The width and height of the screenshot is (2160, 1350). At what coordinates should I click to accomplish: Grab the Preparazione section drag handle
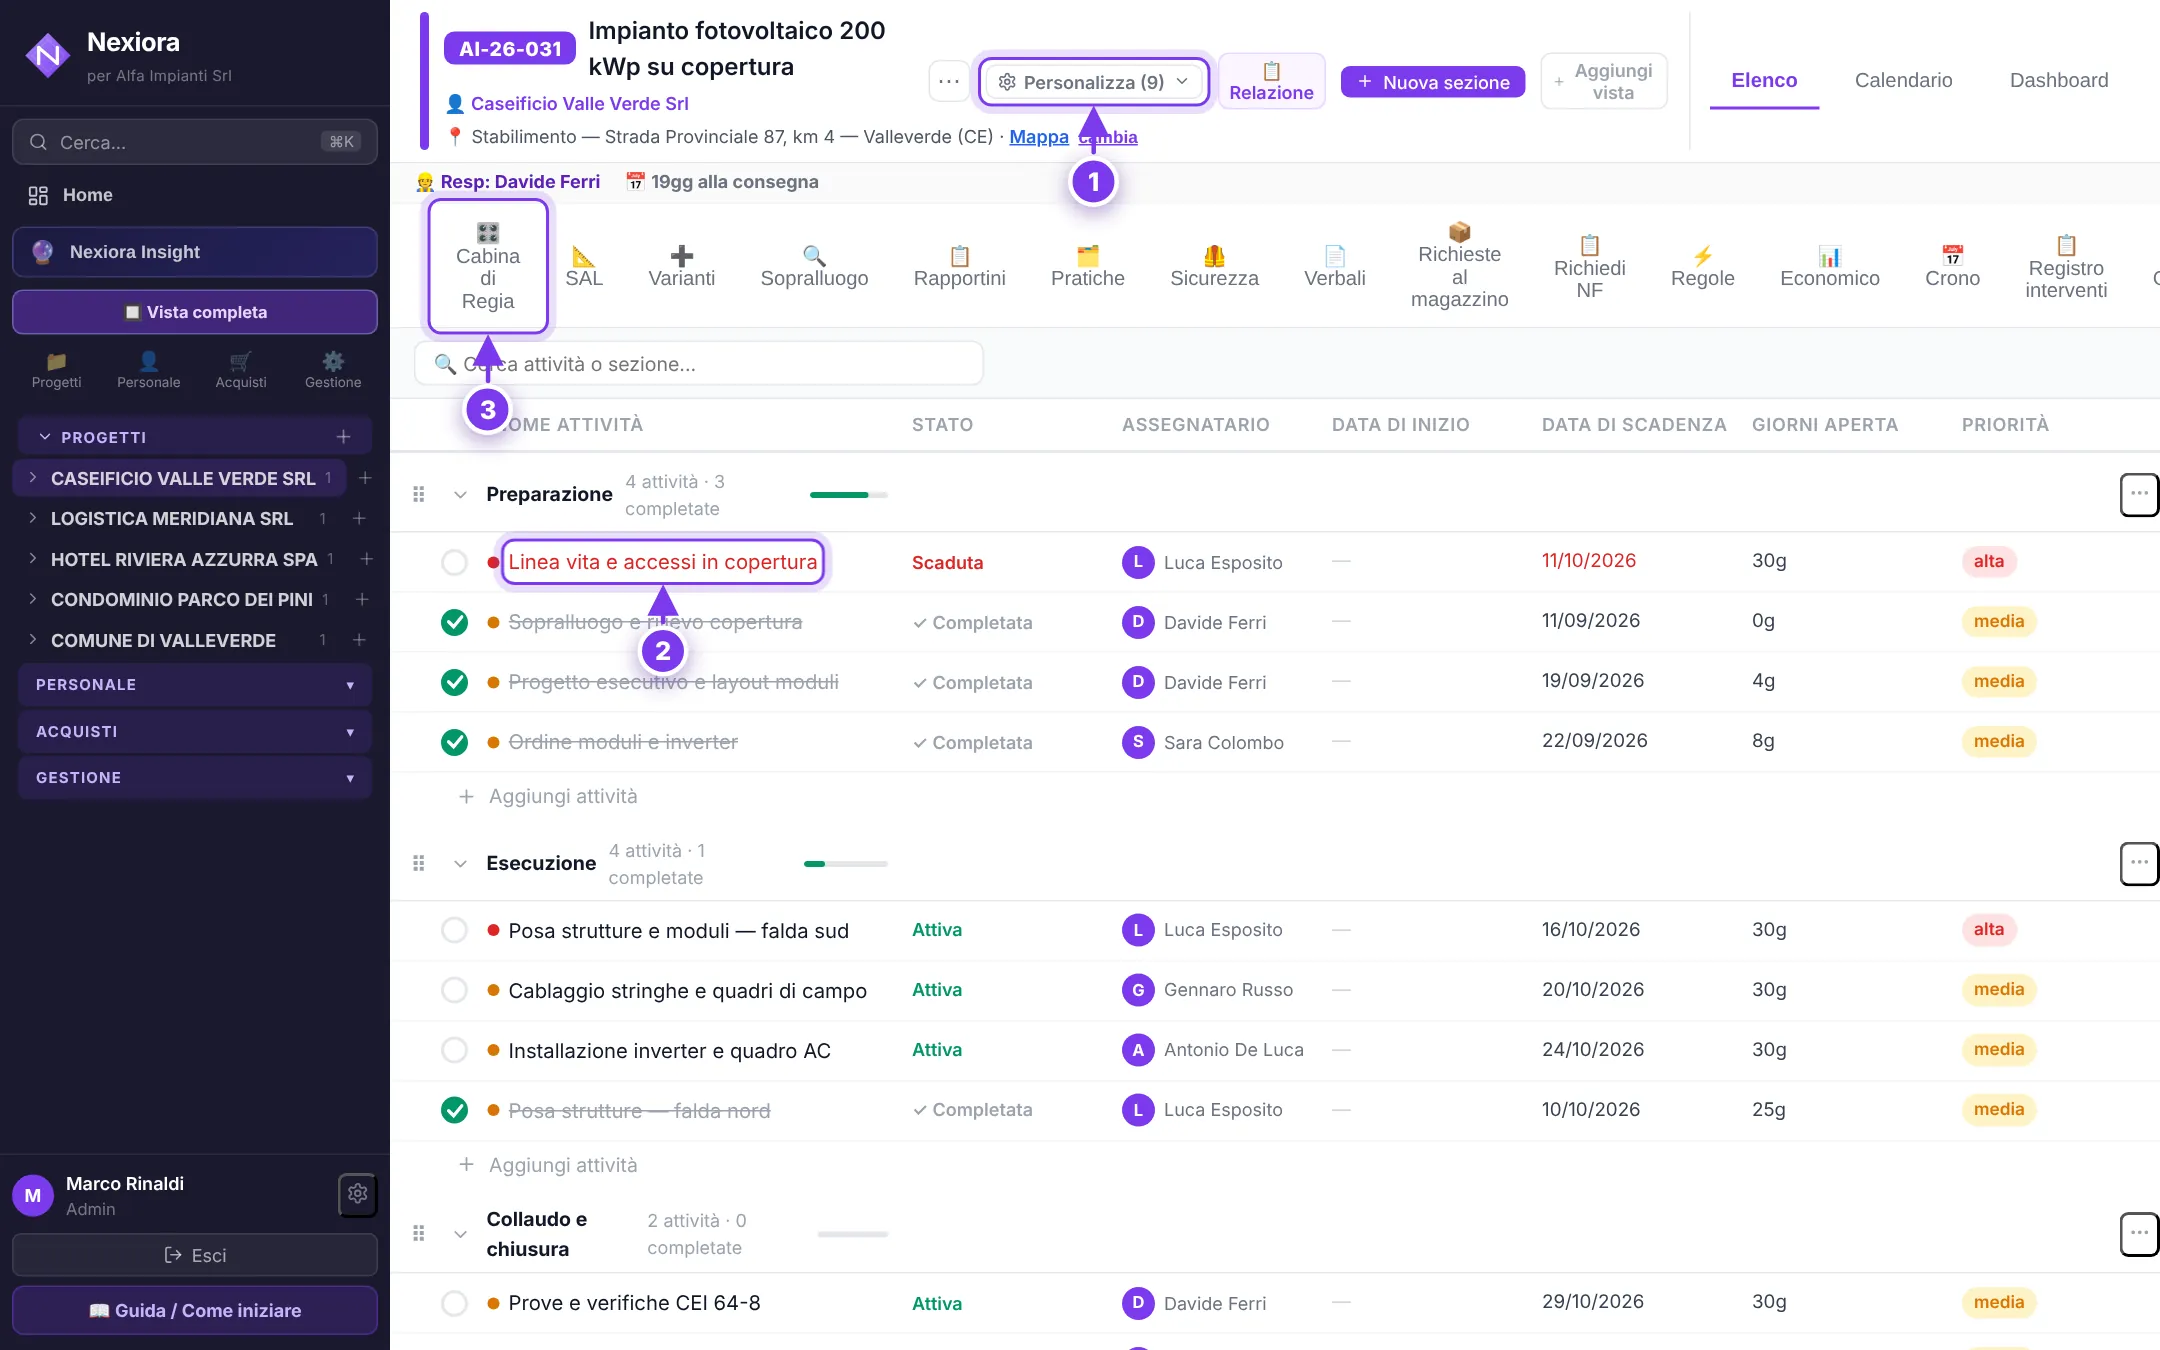click(419, 494)
